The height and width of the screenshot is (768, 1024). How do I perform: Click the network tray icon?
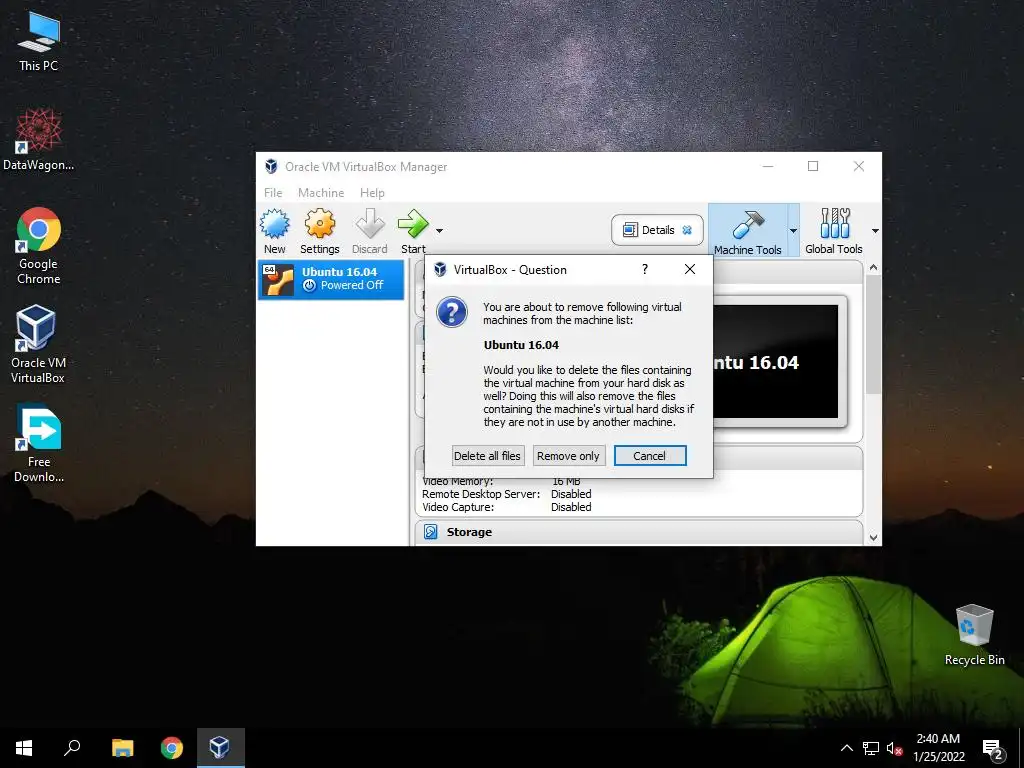click(871, 748)
